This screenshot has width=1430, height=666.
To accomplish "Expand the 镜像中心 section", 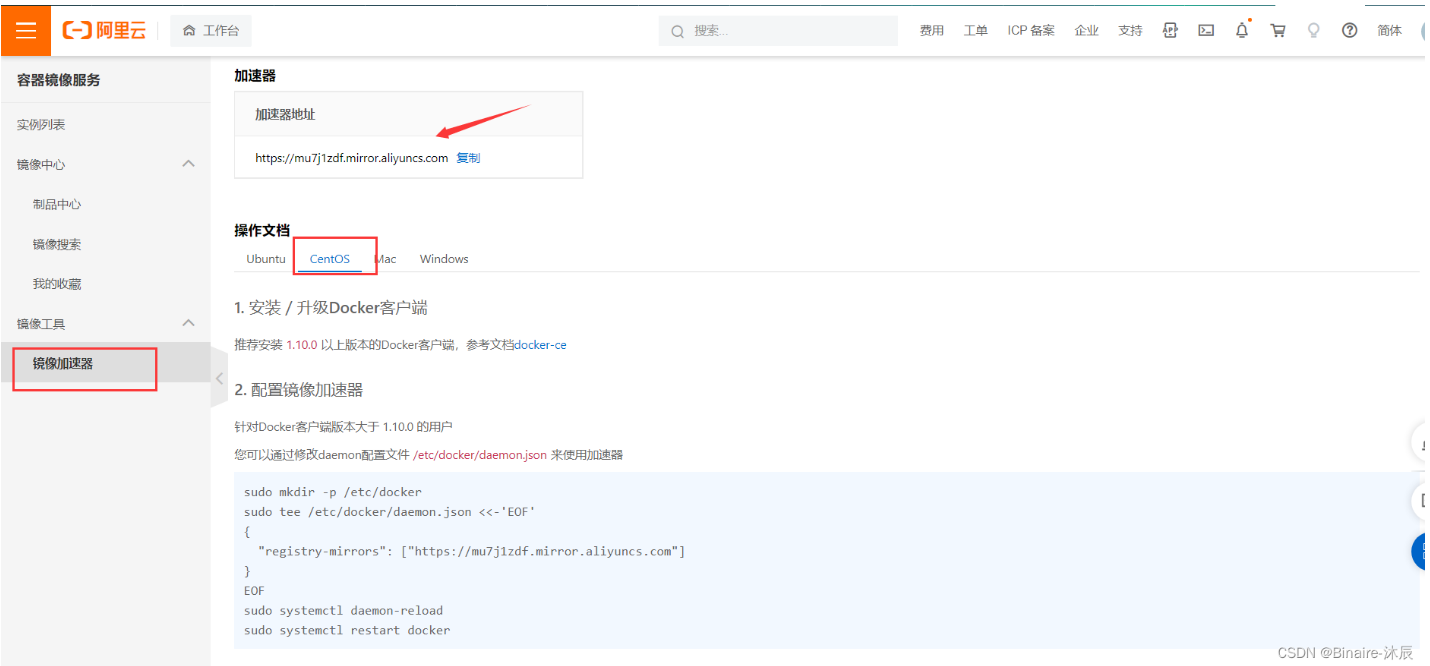I will (x=188, y=163).
